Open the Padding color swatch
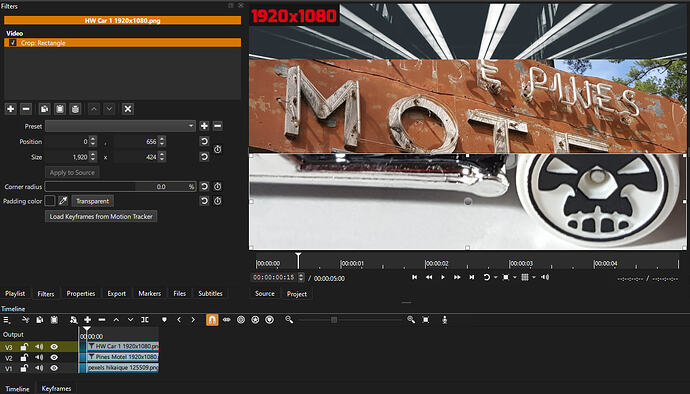 pyautogui.click(x=50, y=201)
